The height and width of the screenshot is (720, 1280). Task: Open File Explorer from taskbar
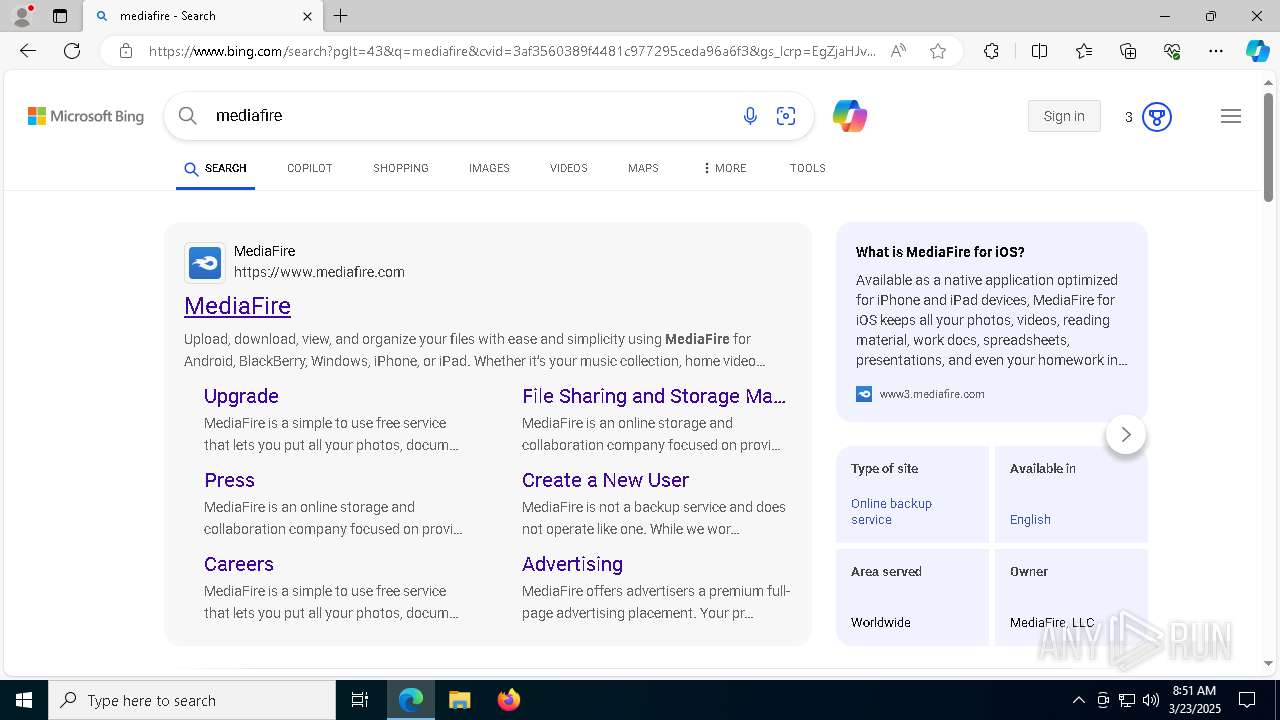pyautogui.click(x=459, y=700)
